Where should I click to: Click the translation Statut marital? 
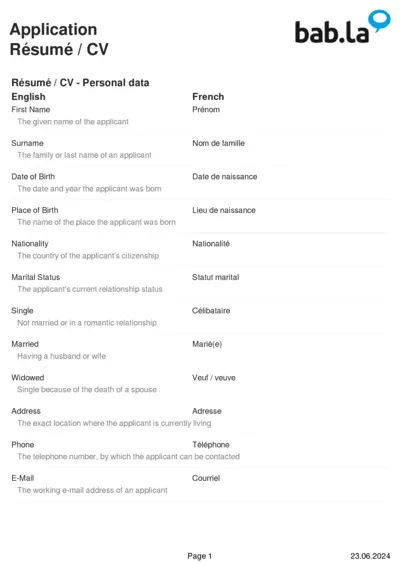point(216,277)
